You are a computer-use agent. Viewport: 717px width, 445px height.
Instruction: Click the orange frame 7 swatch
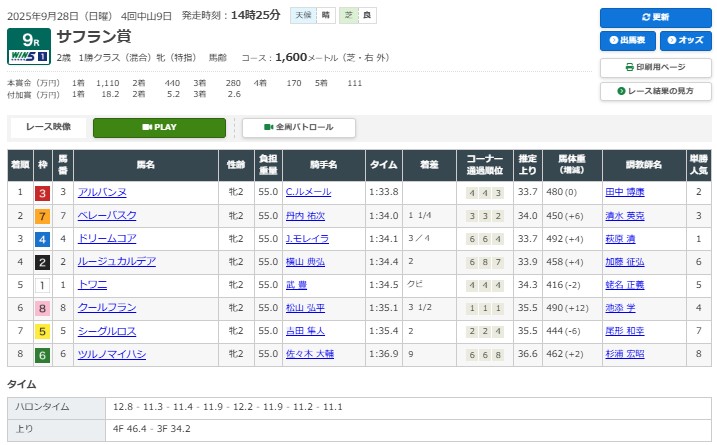[x=43, y=216]
